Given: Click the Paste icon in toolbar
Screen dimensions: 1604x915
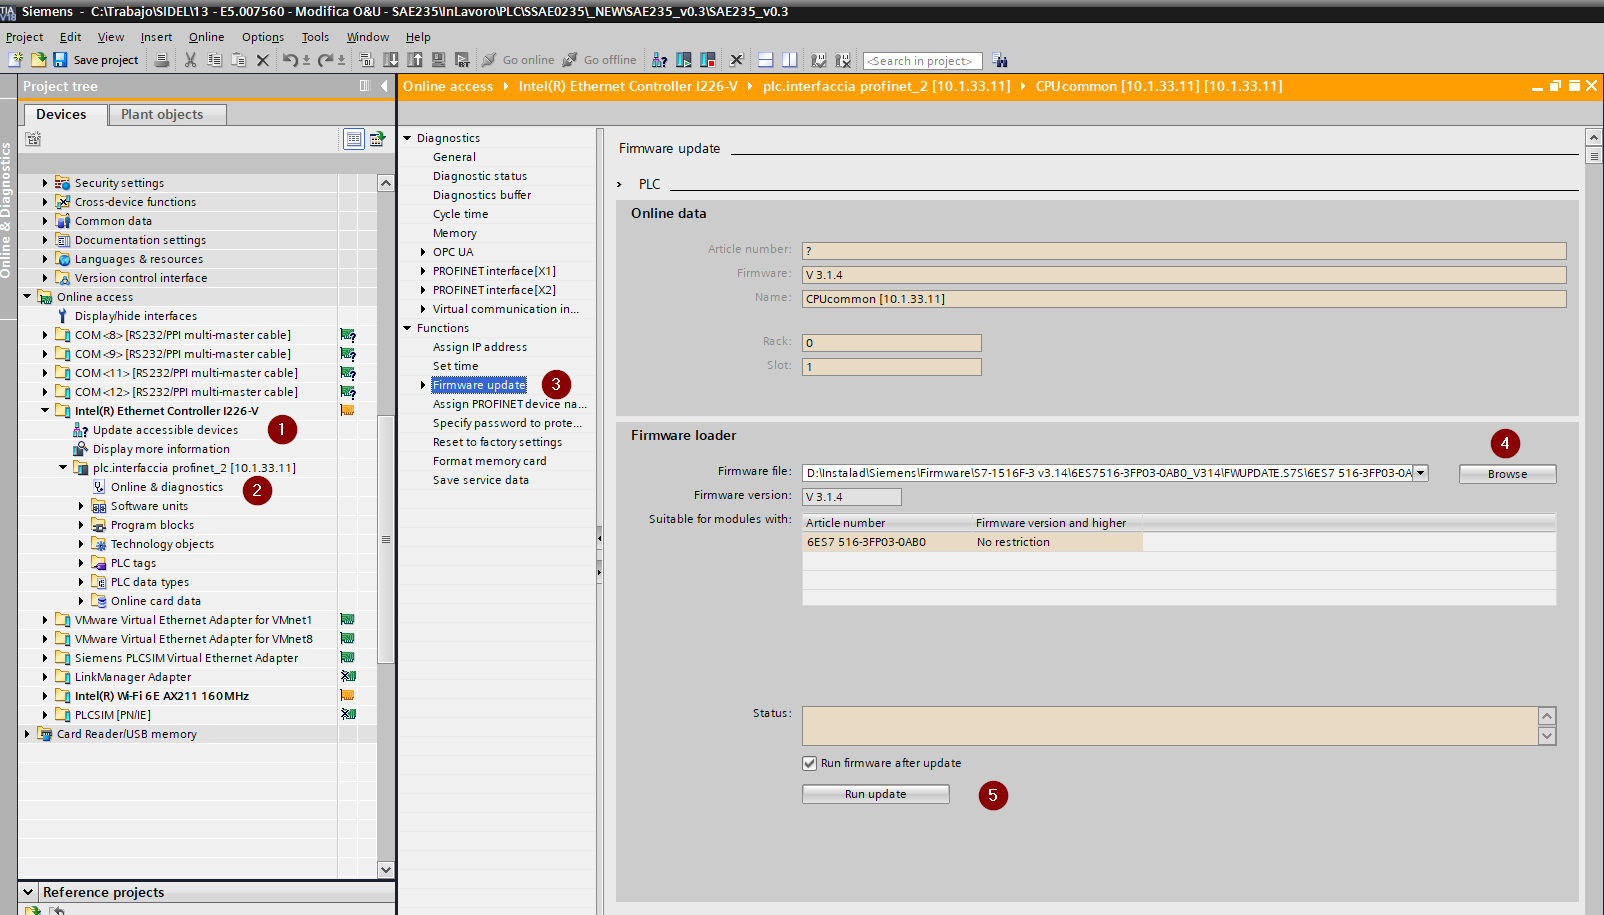Looking at the screenshot, I should [x=238, y=60].
